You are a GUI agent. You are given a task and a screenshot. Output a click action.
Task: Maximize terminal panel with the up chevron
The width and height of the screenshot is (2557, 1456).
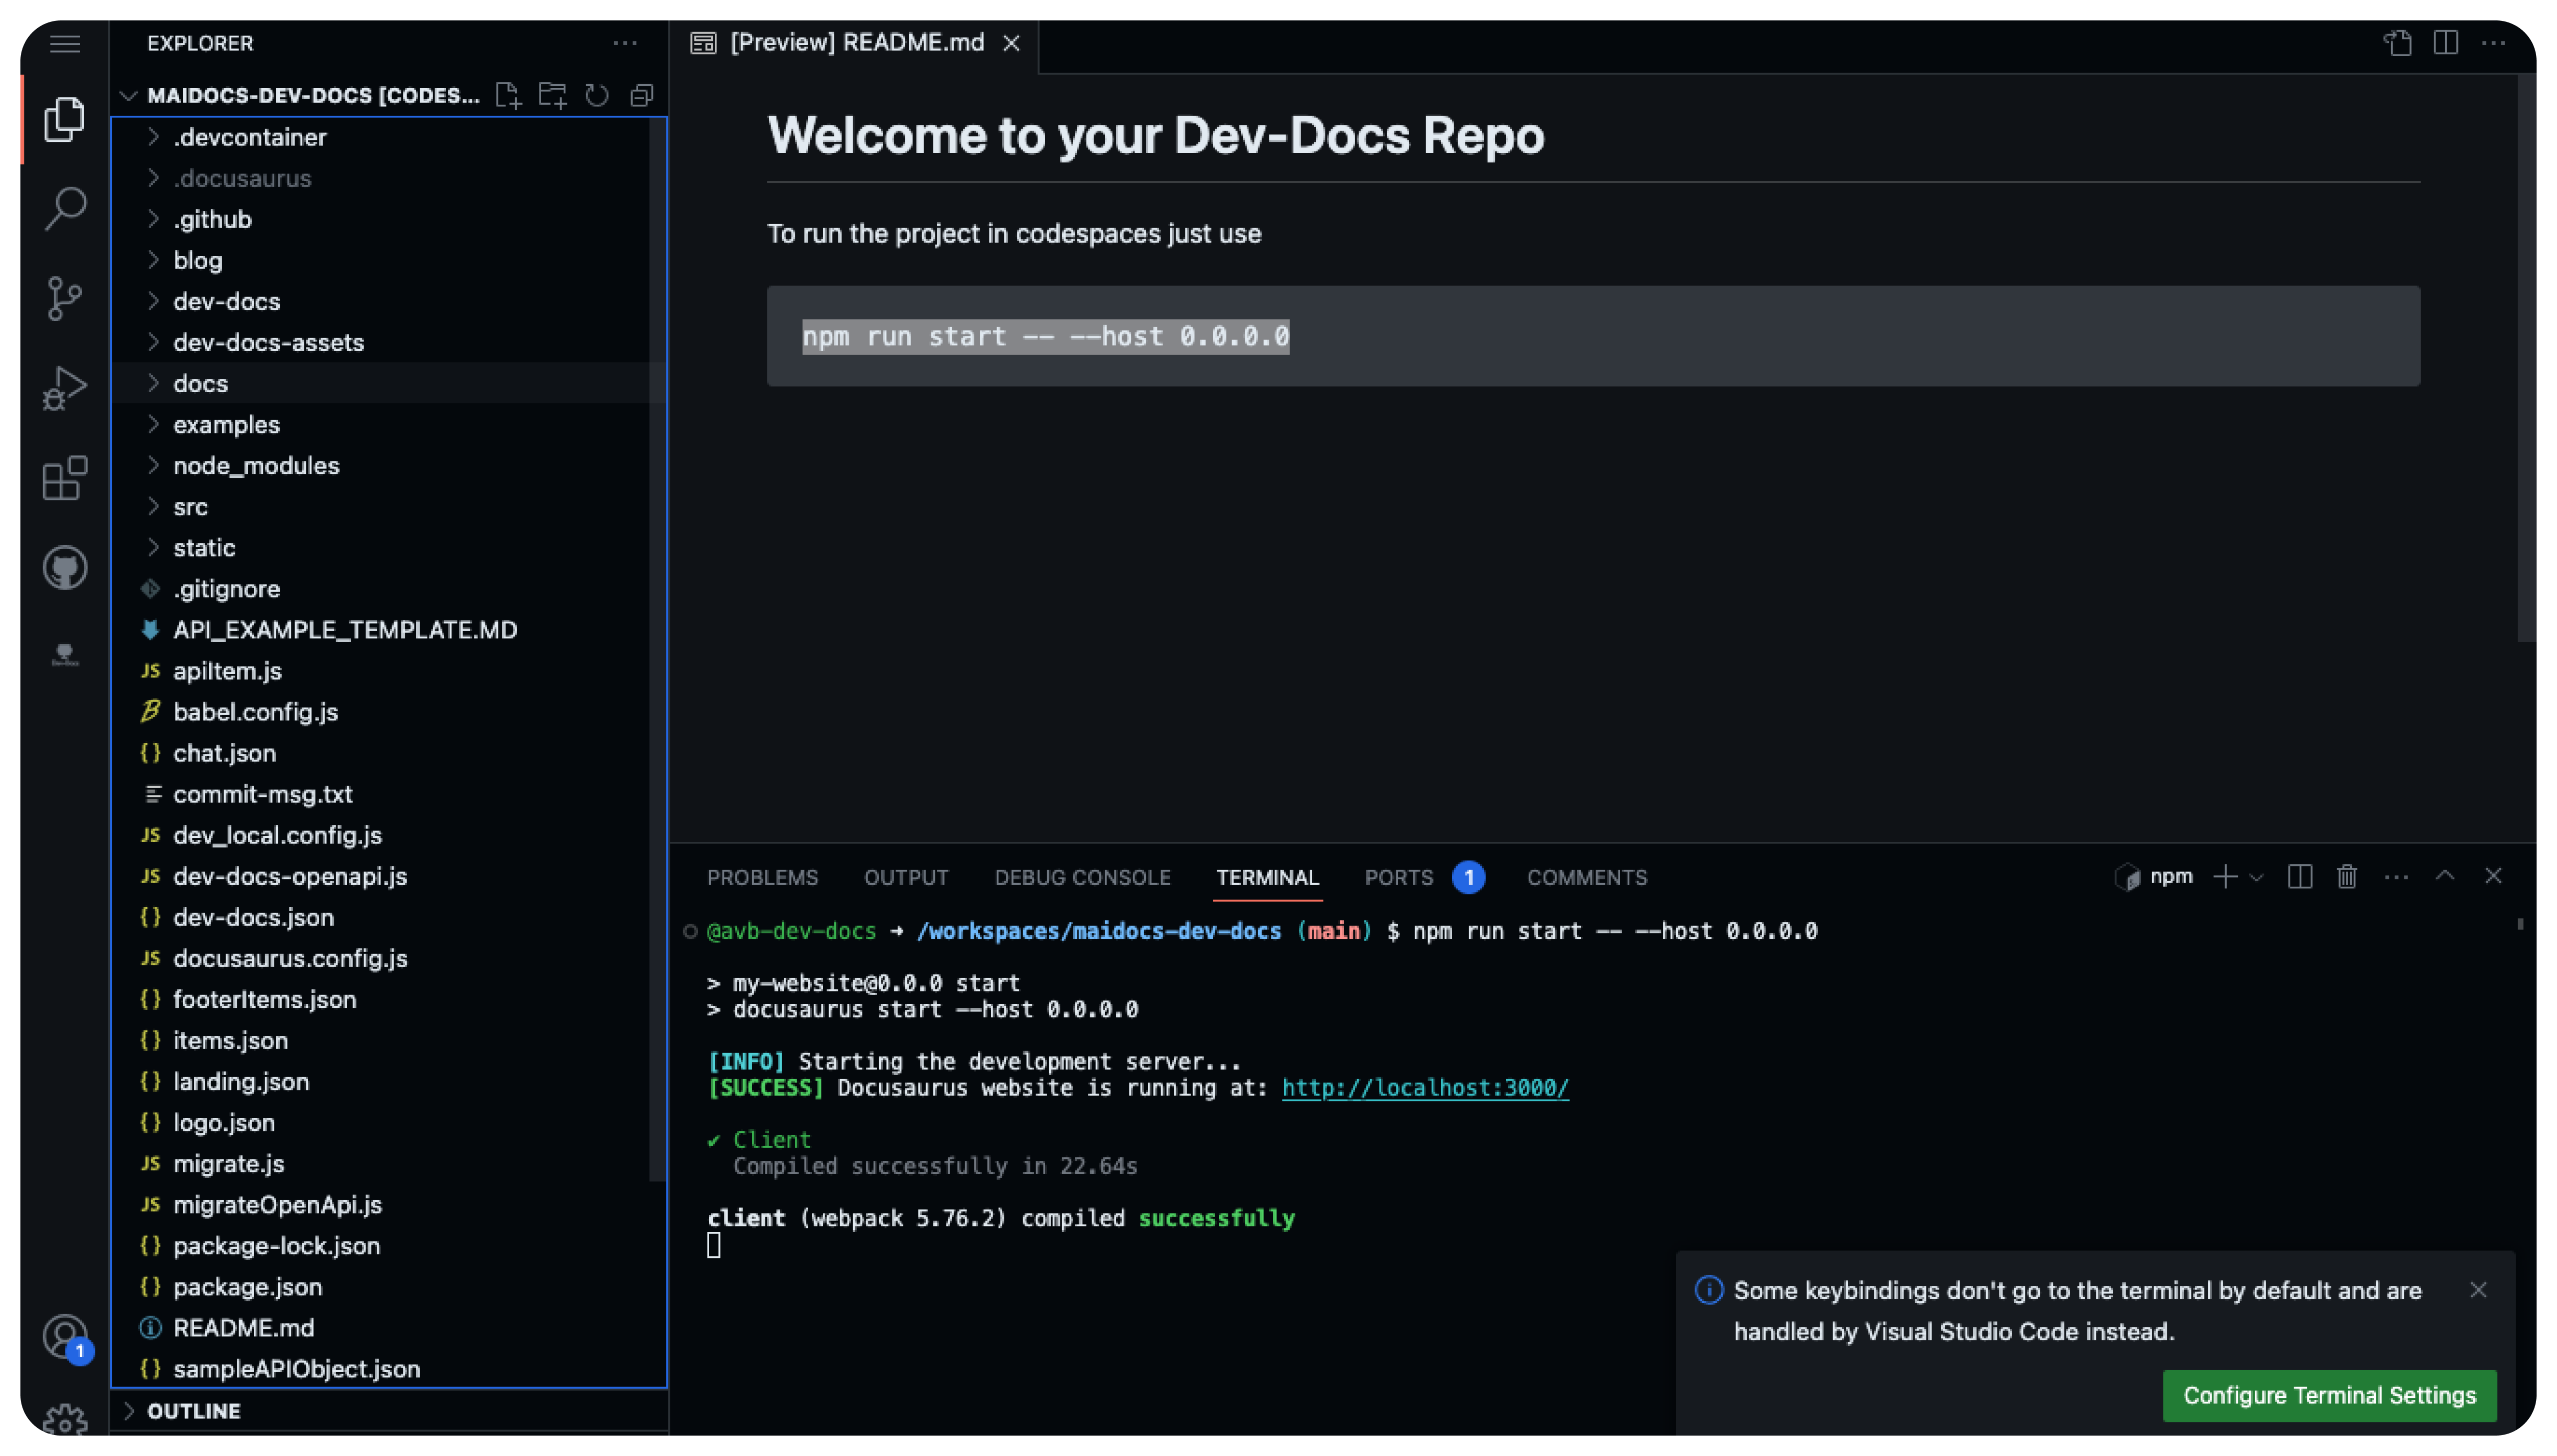pyautogui.click(x=2445, y=876)
